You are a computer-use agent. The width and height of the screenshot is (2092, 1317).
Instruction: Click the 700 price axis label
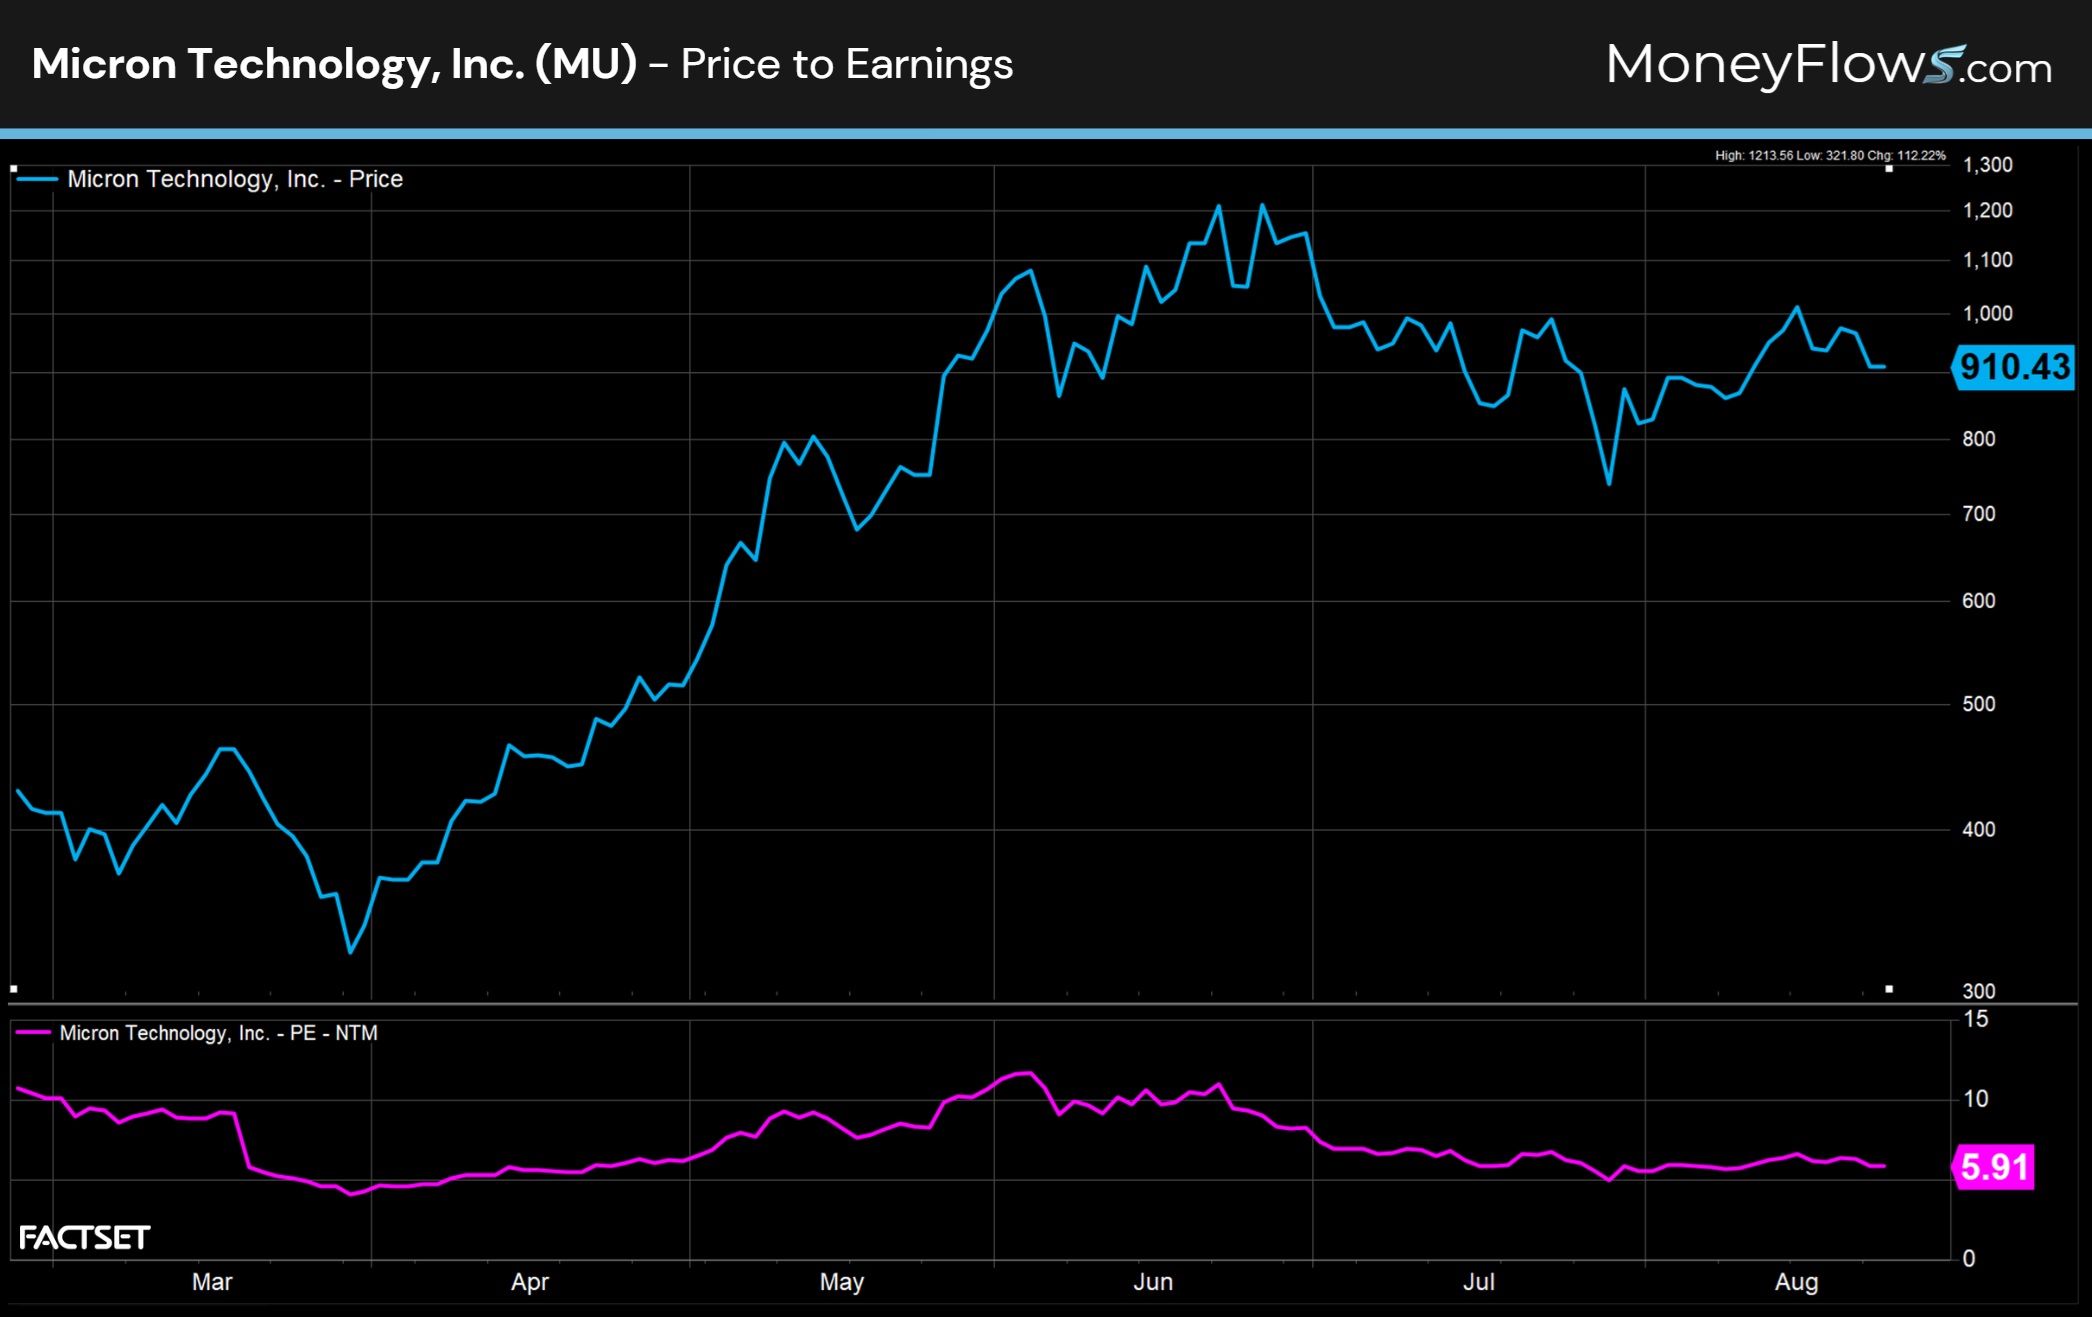[x=1979, y=514]
